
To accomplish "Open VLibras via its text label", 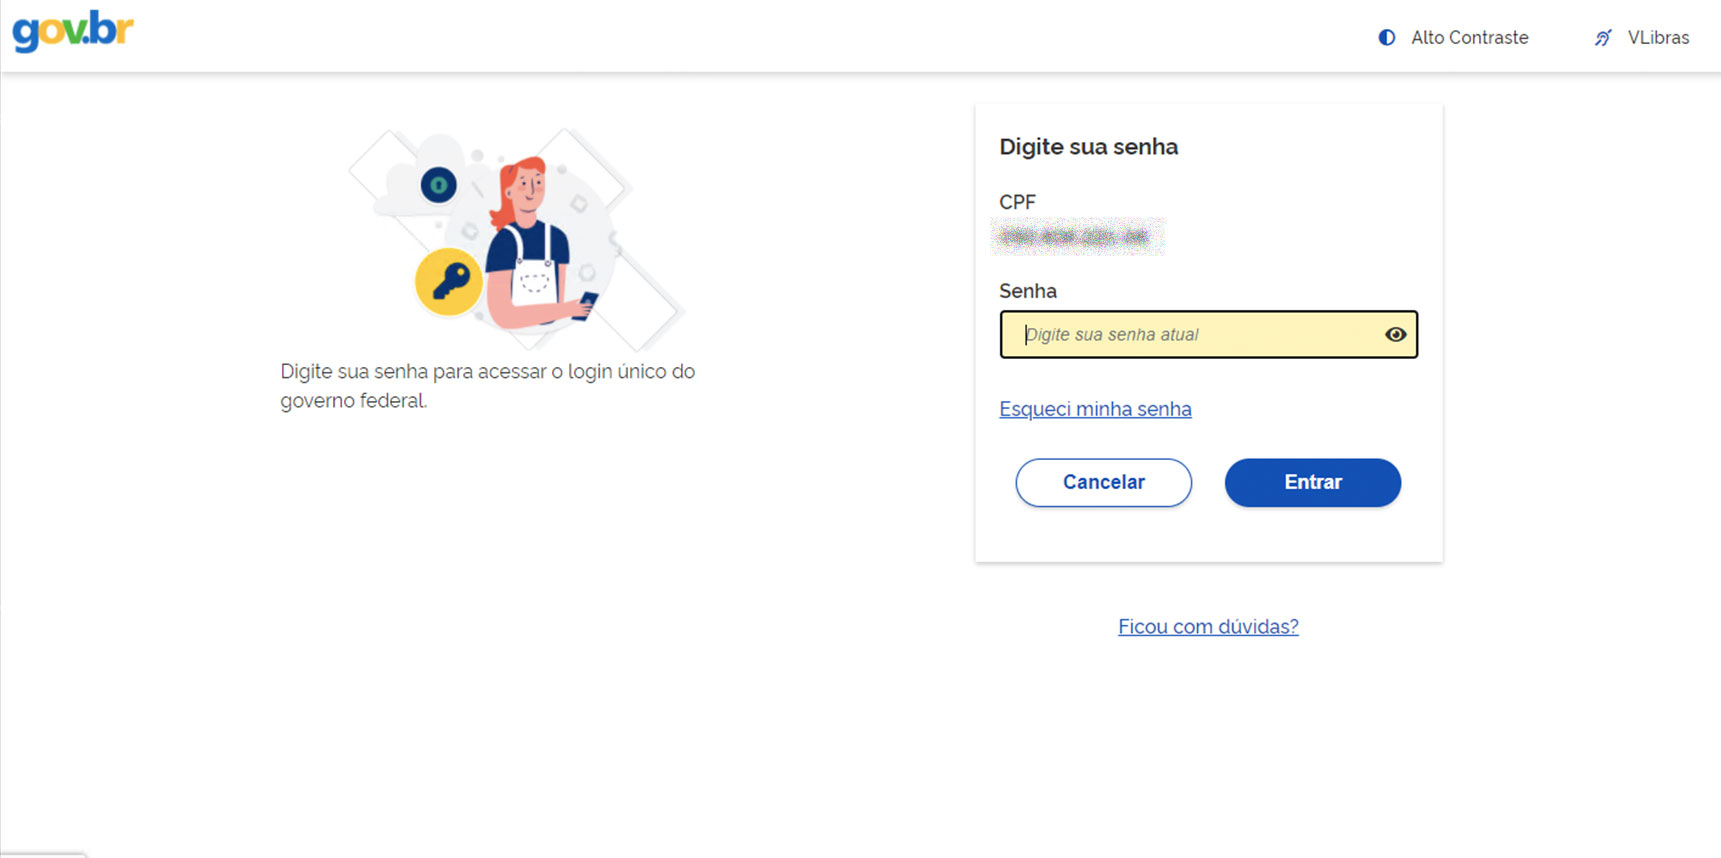I will (x=1658, y=38).
